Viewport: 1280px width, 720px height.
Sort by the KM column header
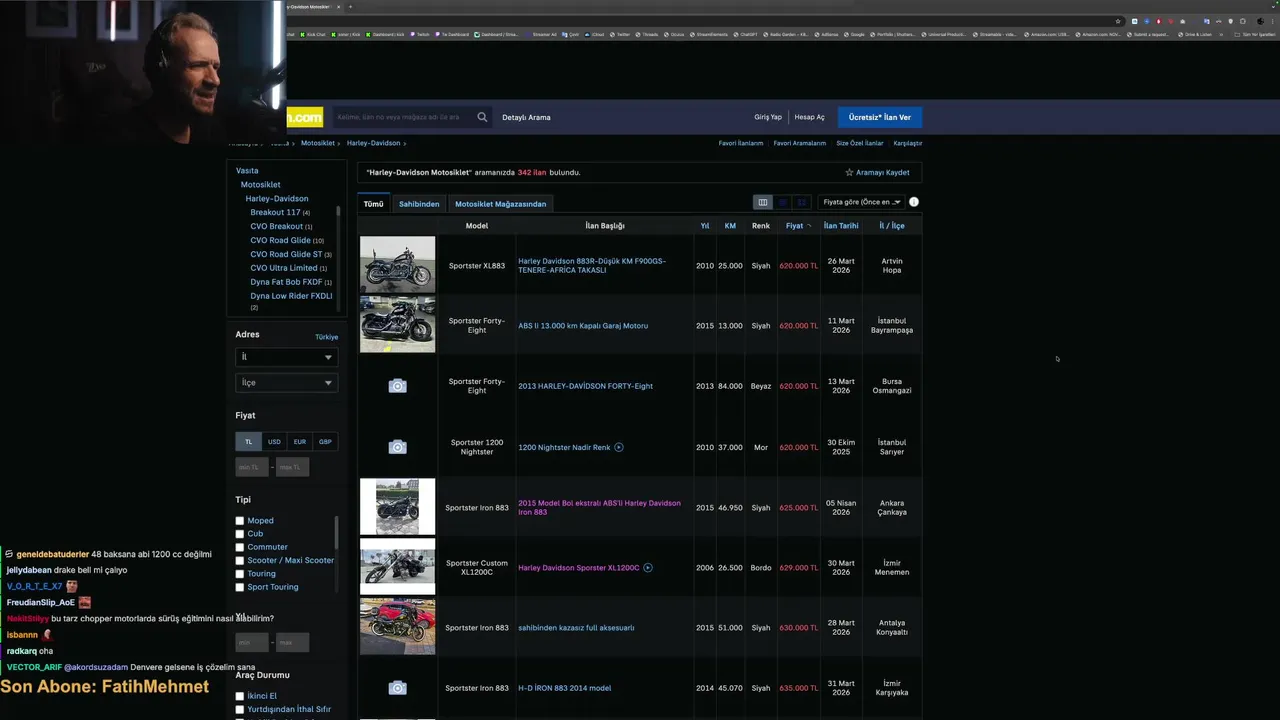pyautogui.click(x=730, y=226)
